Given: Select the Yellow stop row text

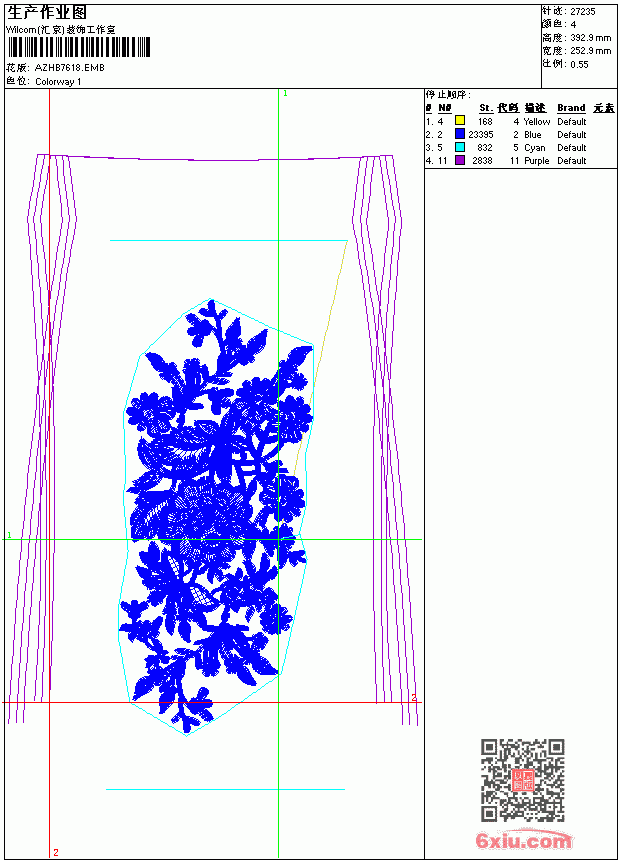Looking at the screenshot, I should [506, 121].
